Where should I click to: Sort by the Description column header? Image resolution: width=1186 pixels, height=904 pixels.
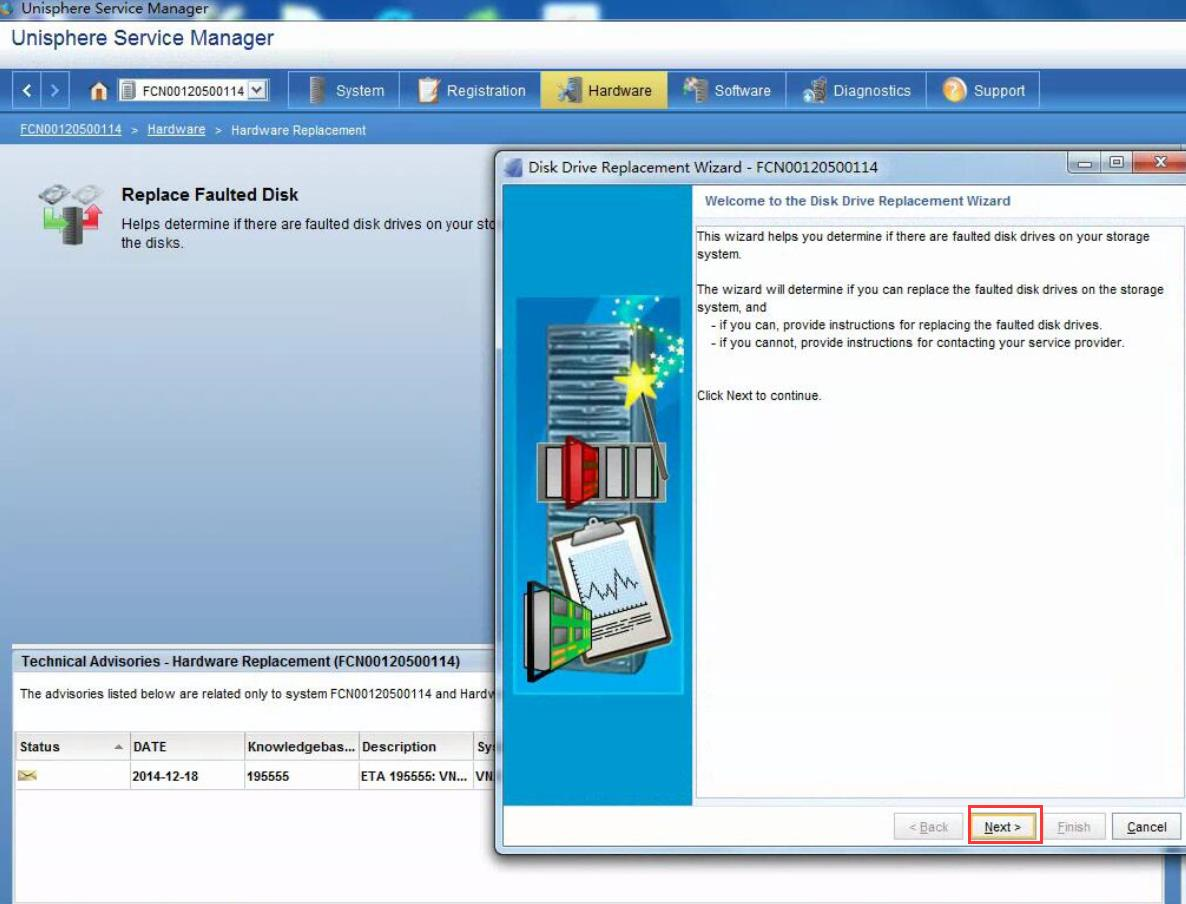point(415,746)
